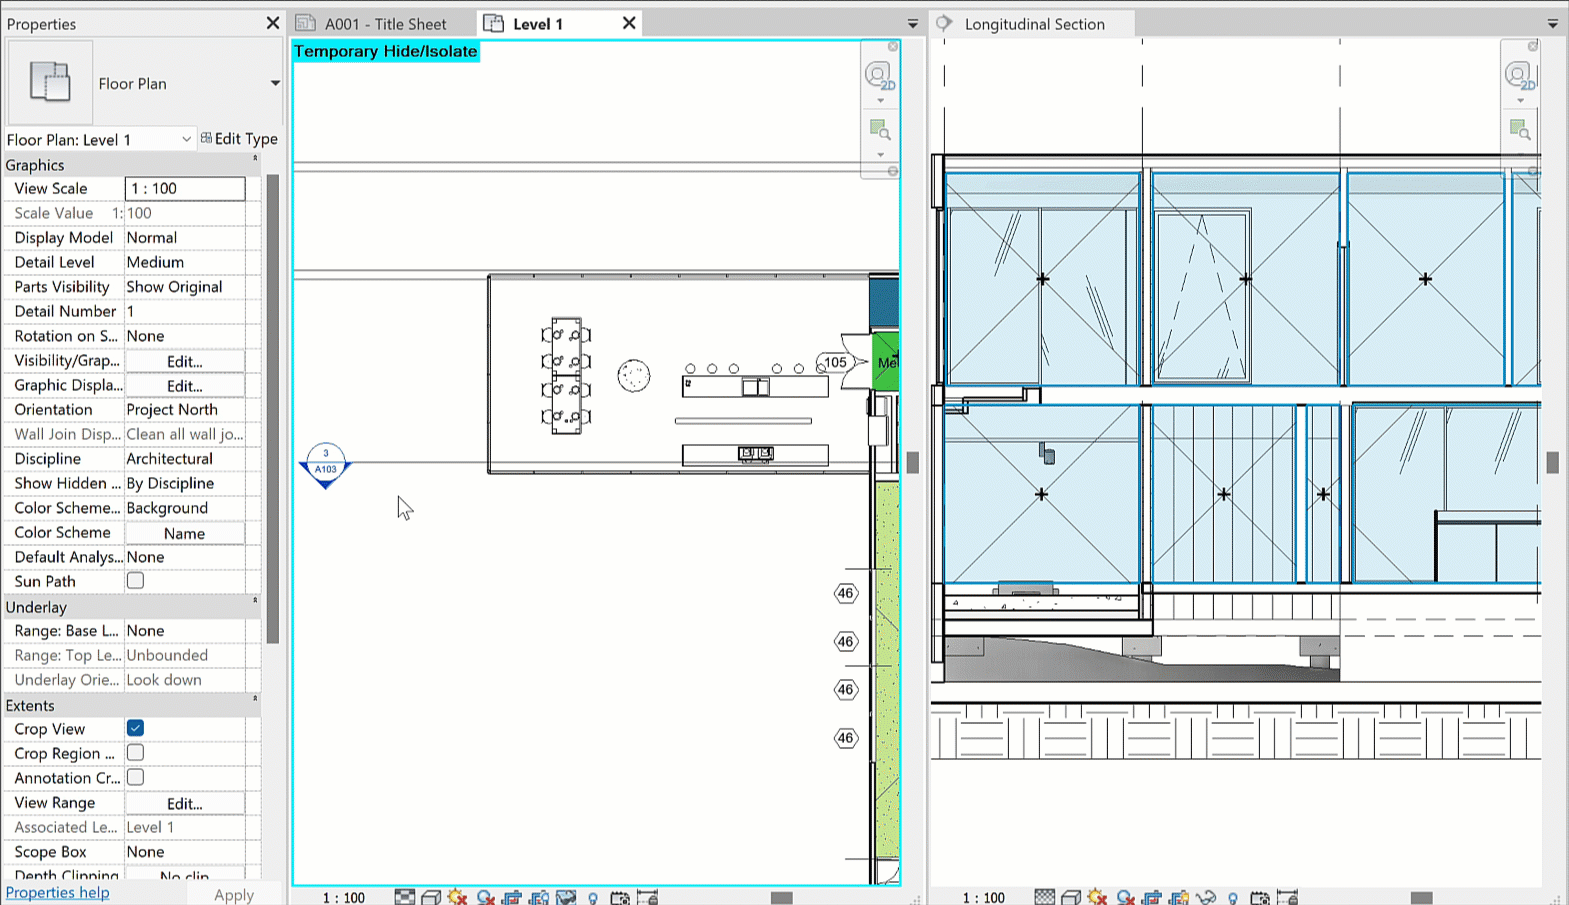
Task: Collapse the Graphics section
Action: pos(255,158)
